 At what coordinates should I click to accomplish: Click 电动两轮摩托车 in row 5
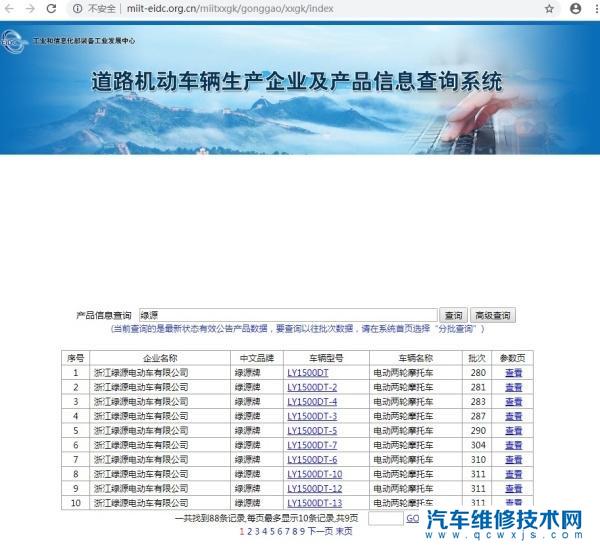[403, 431]
